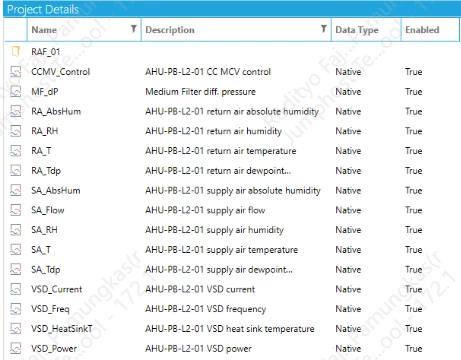Image resolution: width=461 pixels, height=360 pixels.
Task: Click description 'supply air temperature'
Action: click(x=252, y=250)
